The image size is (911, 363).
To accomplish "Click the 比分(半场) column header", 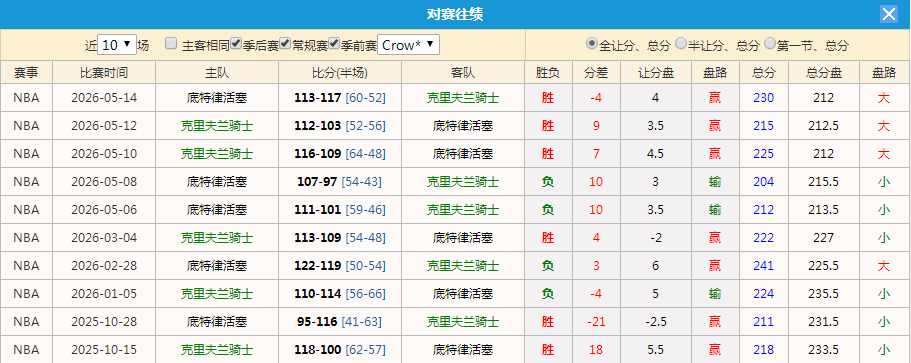I will (340, 73).
